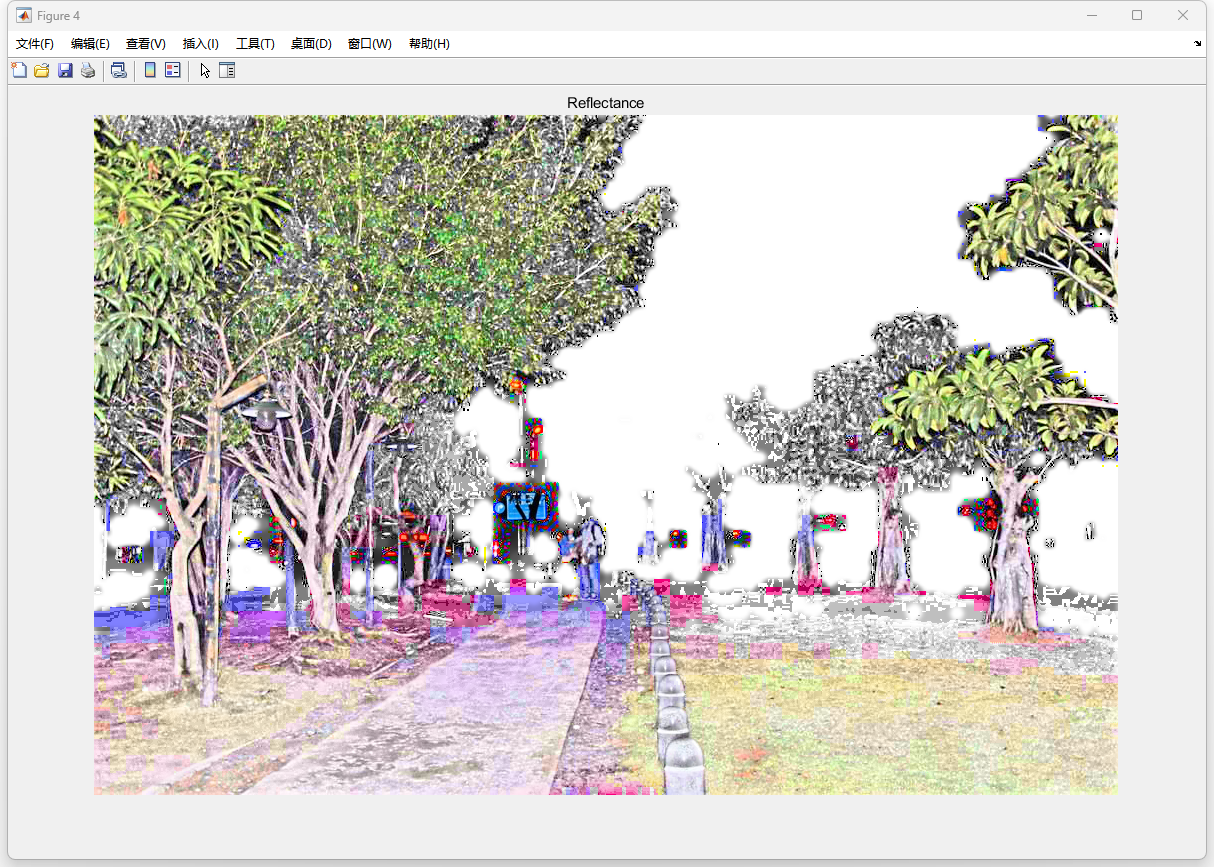Open the 窗口(W) menu
Screen dimensions: 1214x867
coord(369,44)
